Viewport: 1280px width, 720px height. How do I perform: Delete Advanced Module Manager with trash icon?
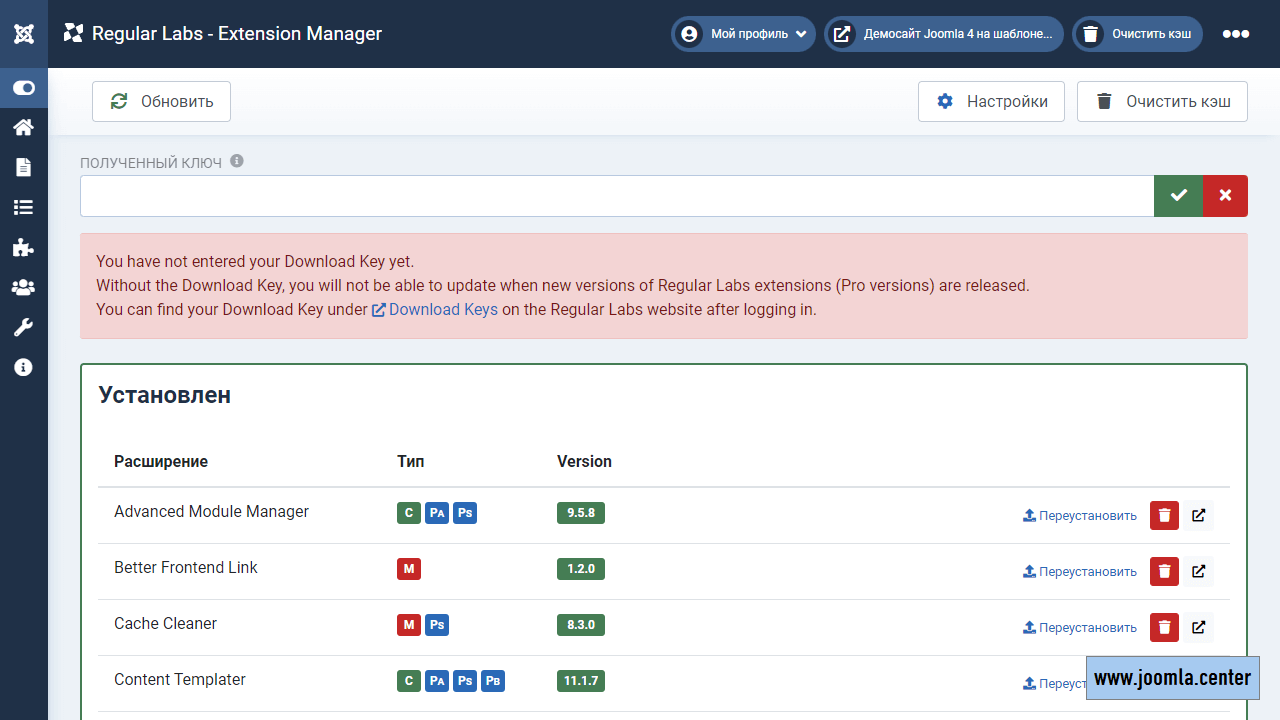[x=1164, y=516]
